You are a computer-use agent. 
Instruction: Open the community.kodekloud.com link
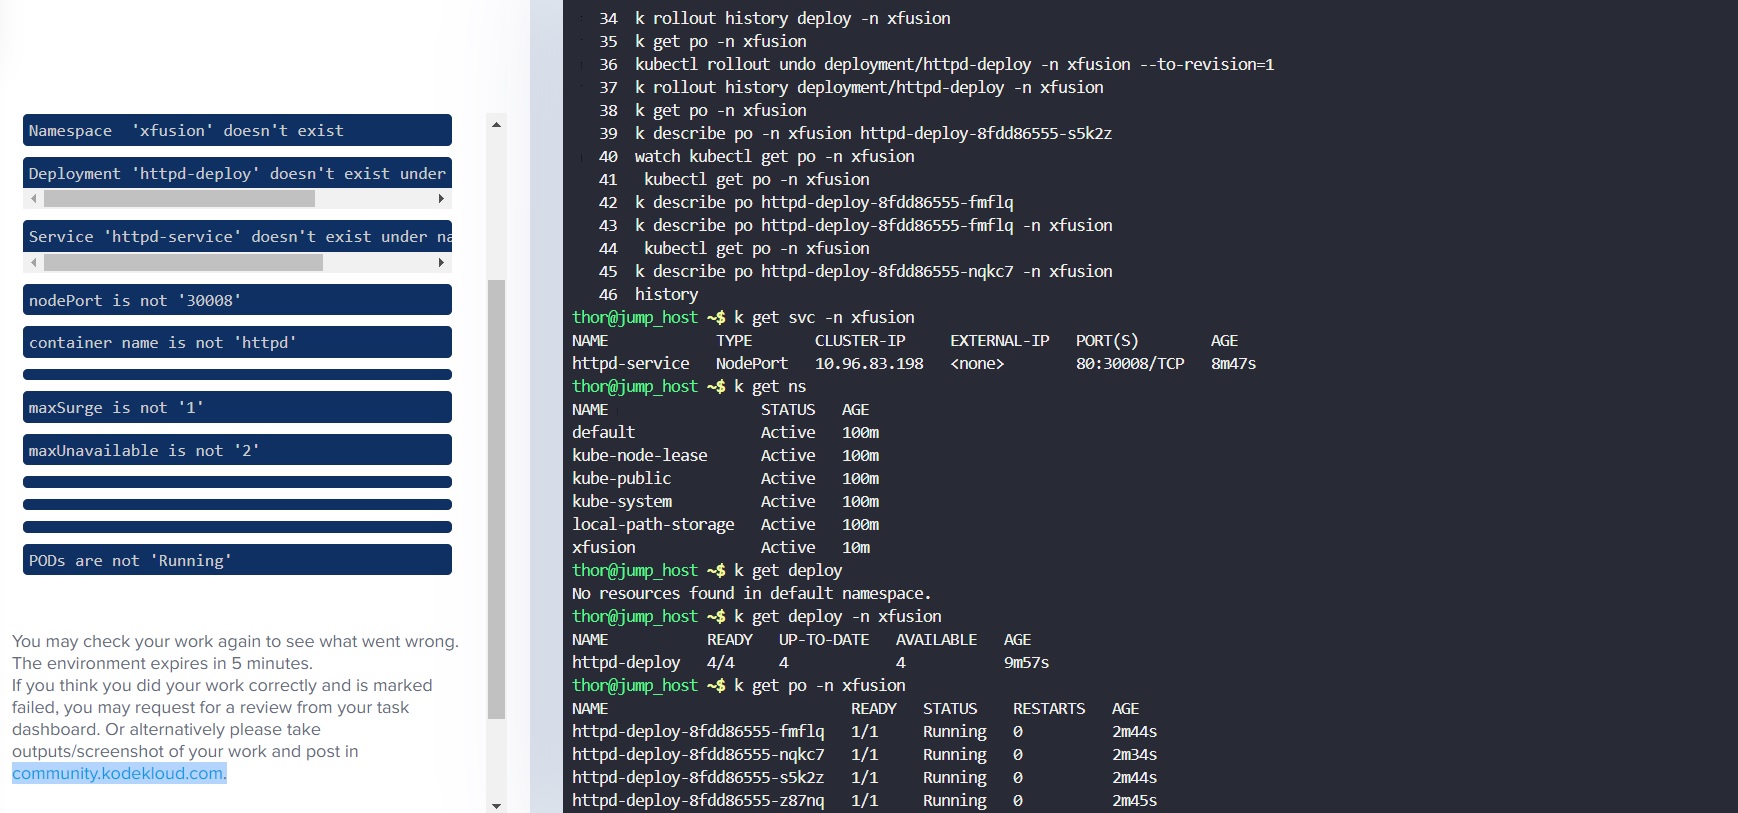point(119,773)
